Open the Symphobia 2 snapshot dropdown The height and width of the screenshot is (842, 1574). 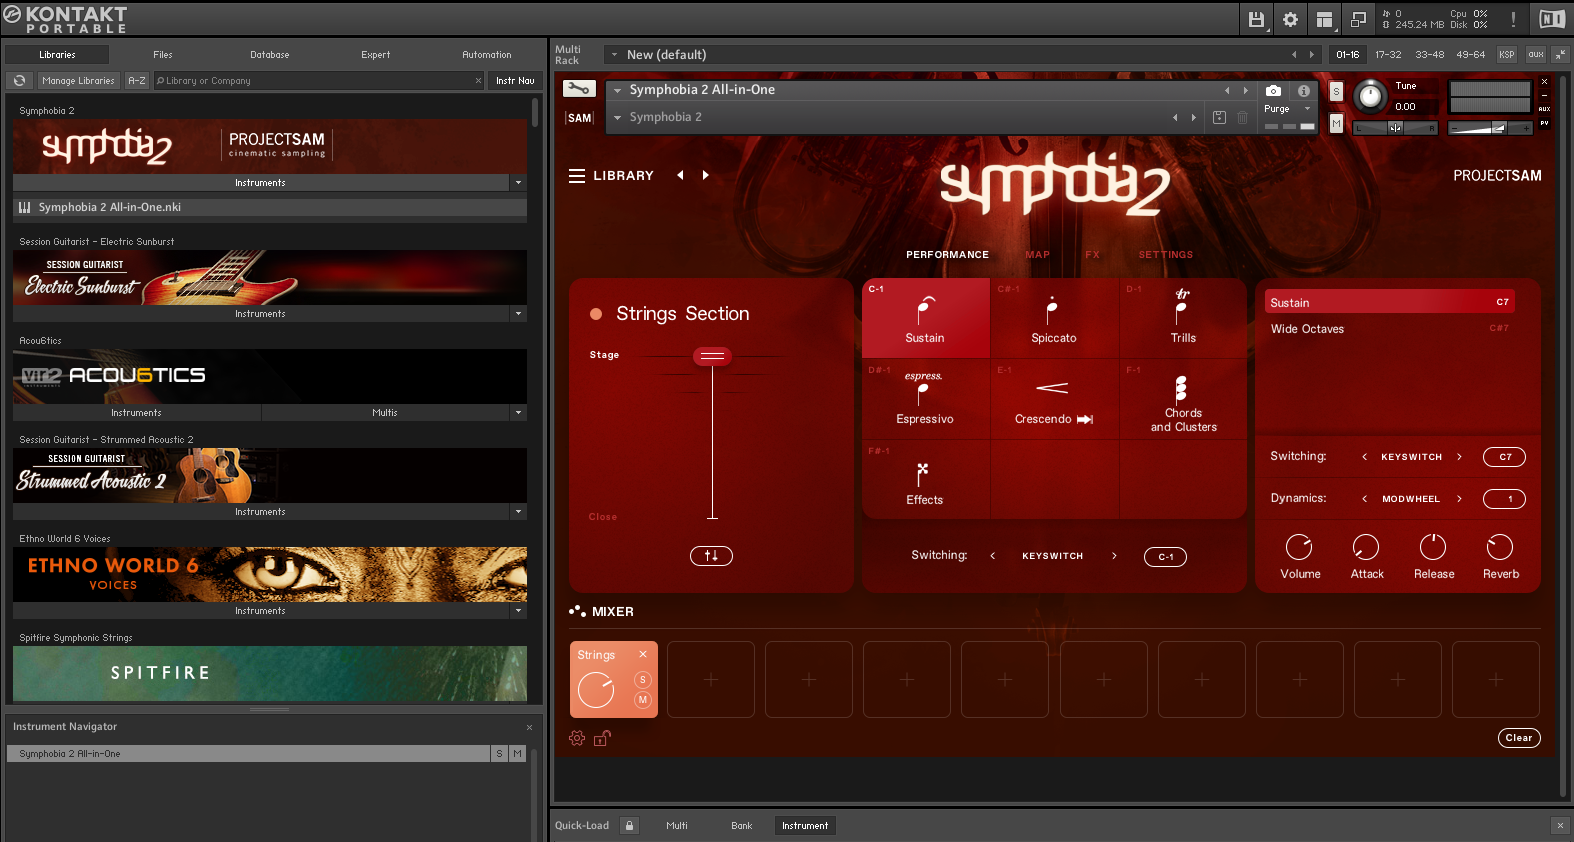coord(617,117)
